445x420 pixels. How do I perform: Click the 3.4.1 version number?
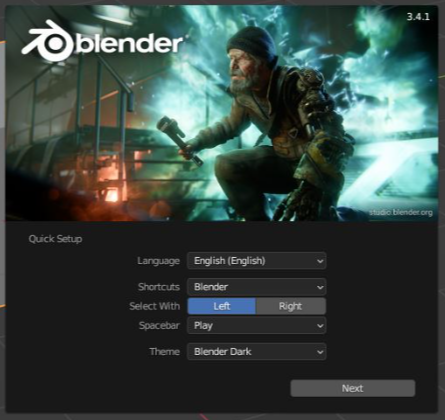click(x=418, y=17)
